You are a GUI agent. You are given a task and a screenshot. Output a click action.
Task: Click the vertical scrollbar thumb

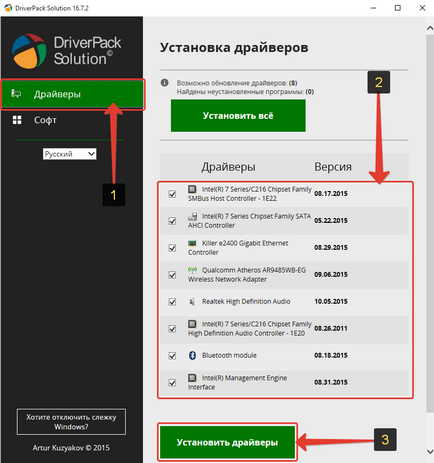point(430,223)
